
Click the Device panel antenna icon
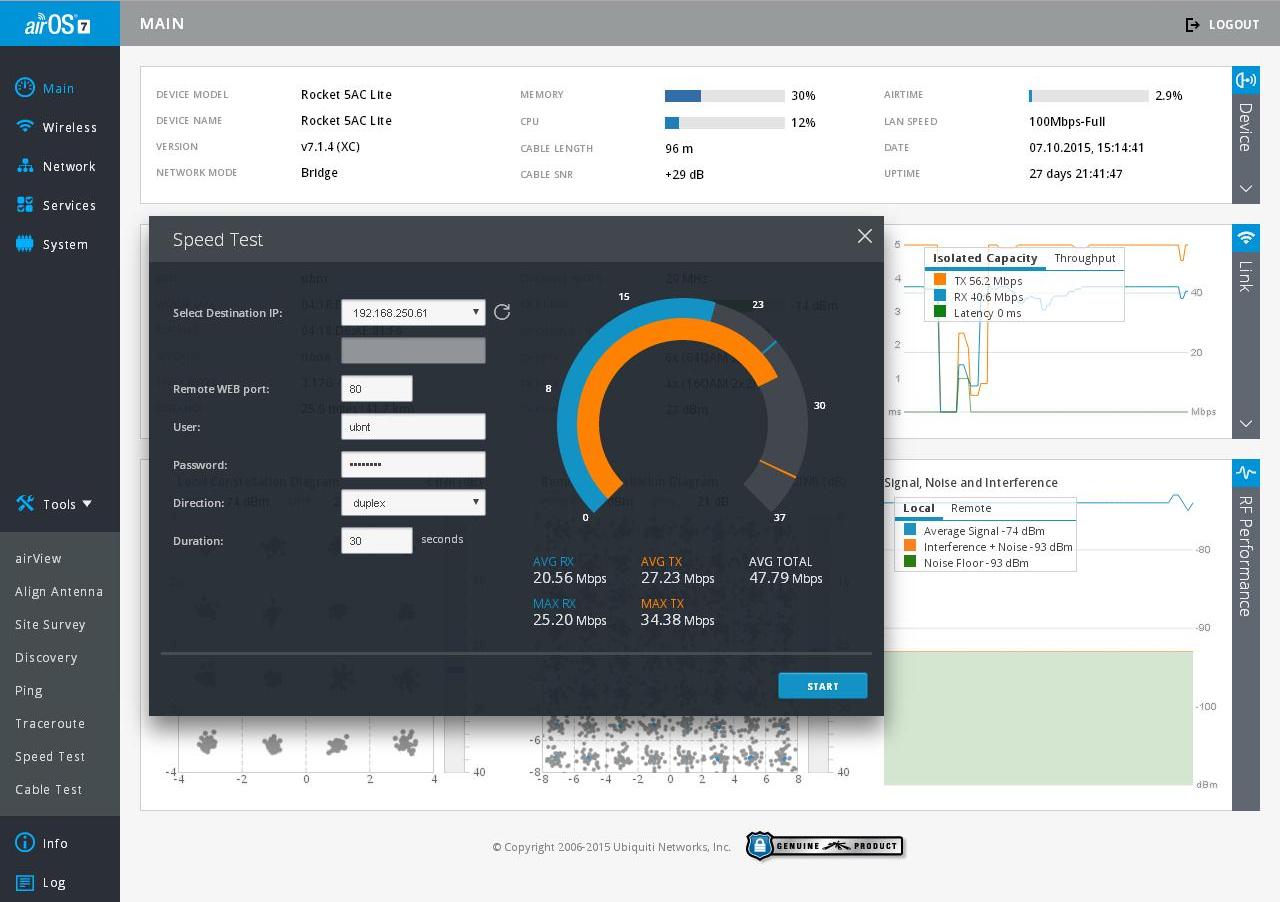point(1246,80)
